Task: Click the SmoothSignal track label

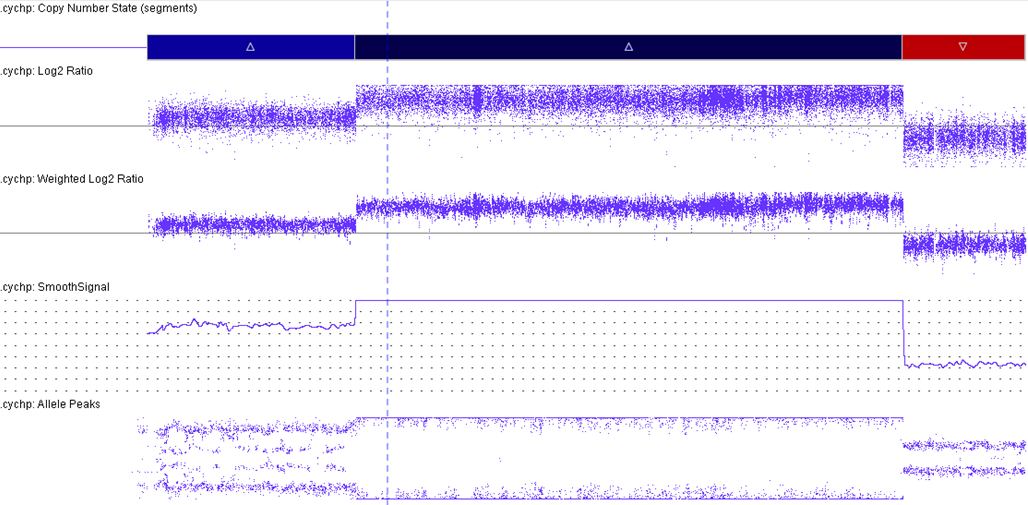Action: [55, 287]
